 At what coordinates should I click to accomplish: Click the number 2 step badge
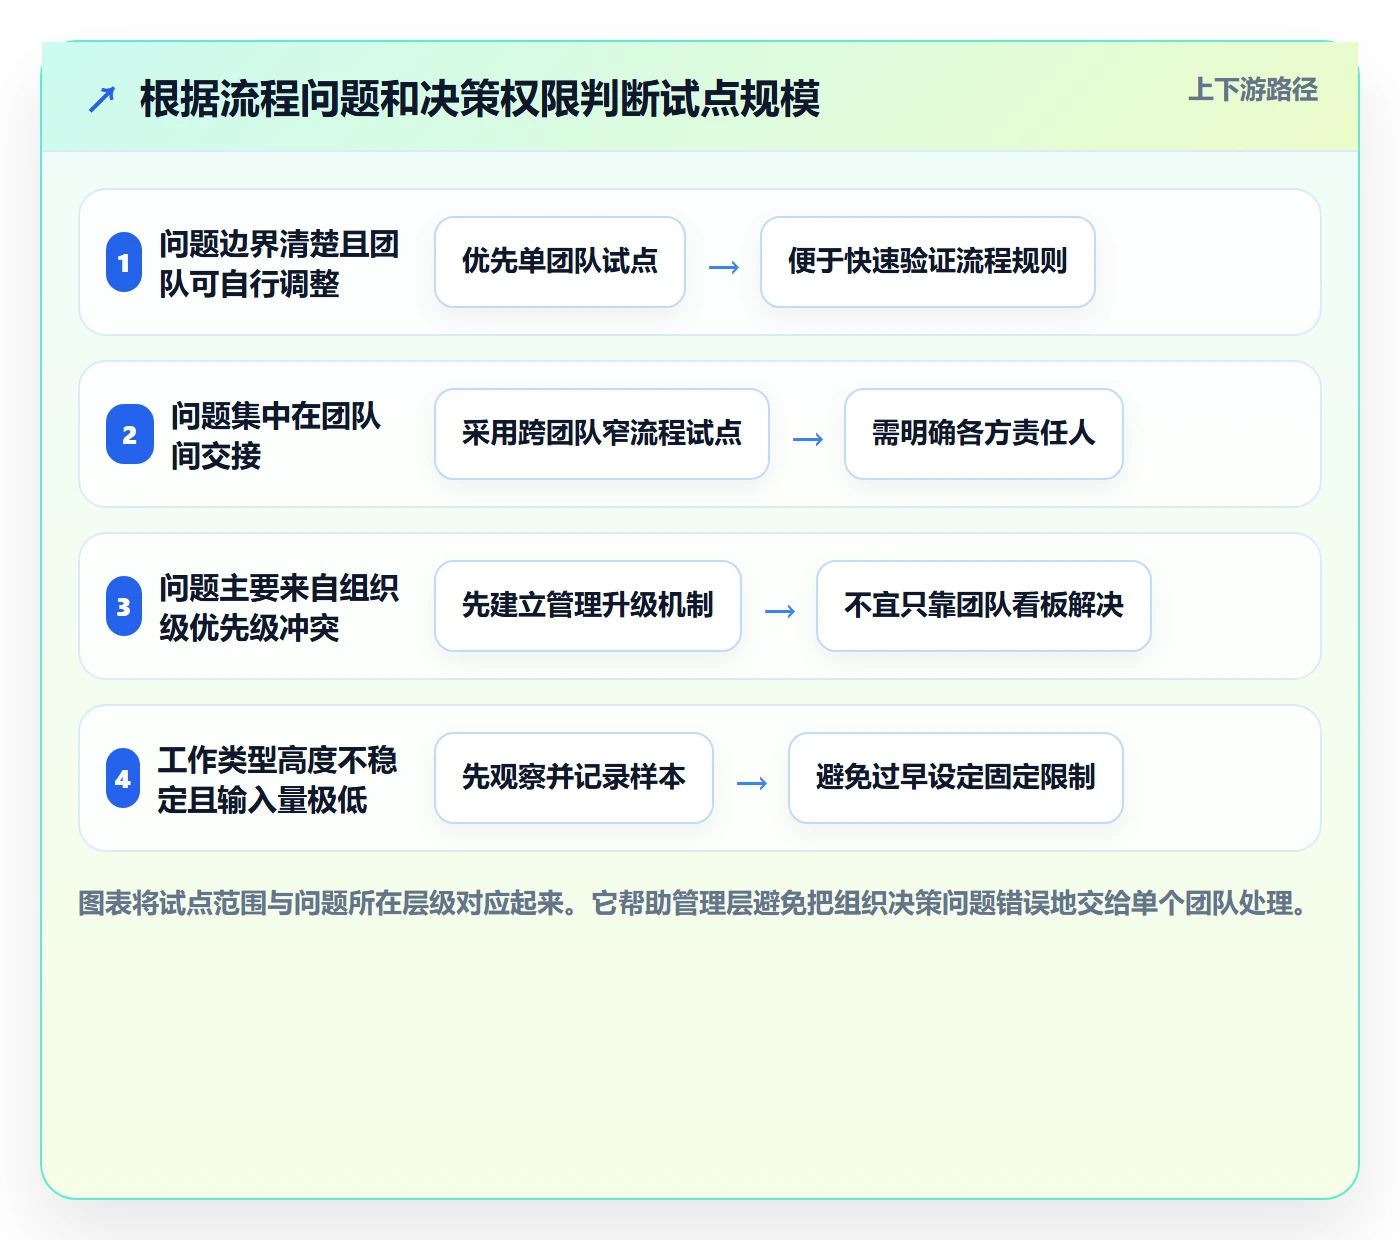pos(130,435)
